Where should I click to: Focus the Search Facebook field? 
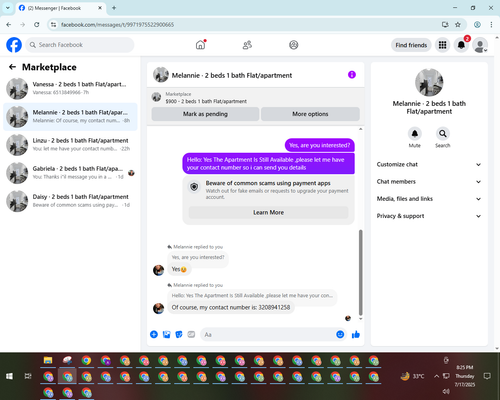coord(80,45)
